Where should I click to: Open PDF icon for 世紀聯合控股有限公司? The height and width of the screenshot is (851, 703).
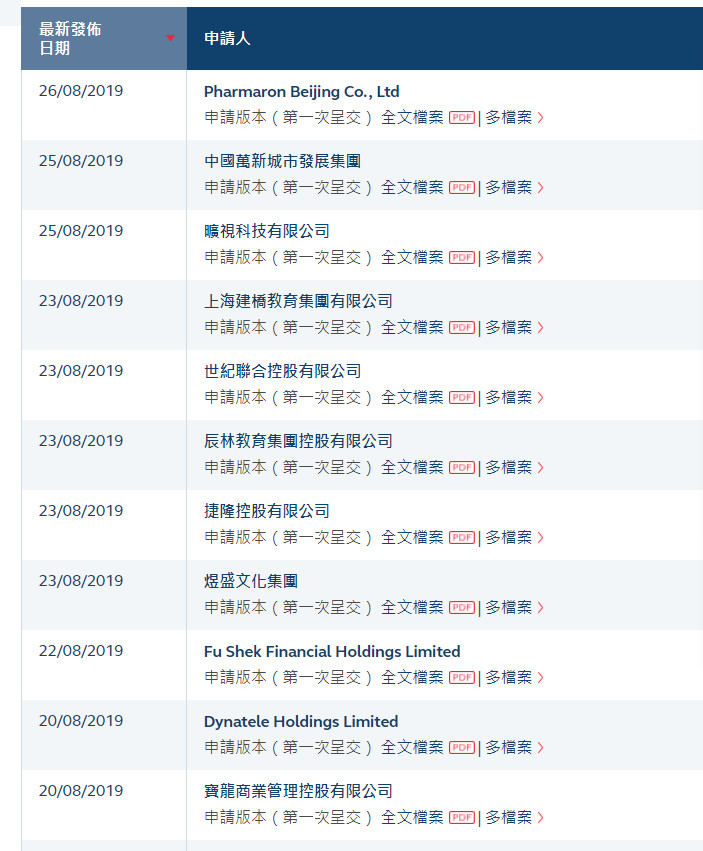[461, 397]
